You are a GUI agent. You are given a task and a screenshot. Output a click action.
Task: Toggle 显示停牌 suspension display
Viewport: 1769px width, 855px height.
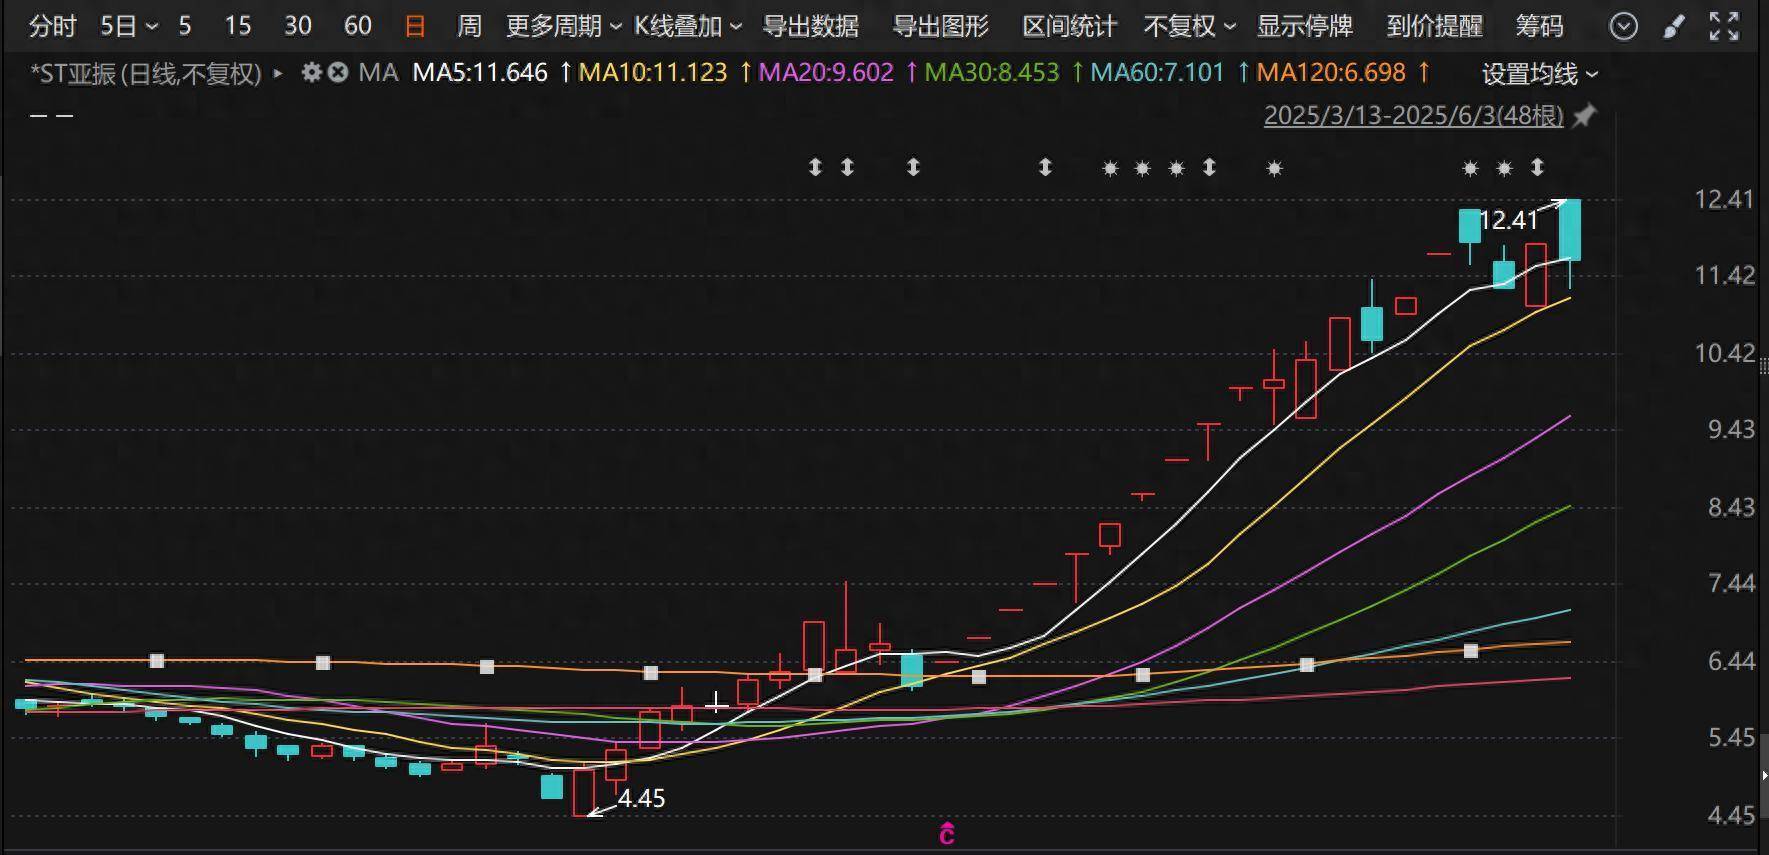[x=1304, y=26]
